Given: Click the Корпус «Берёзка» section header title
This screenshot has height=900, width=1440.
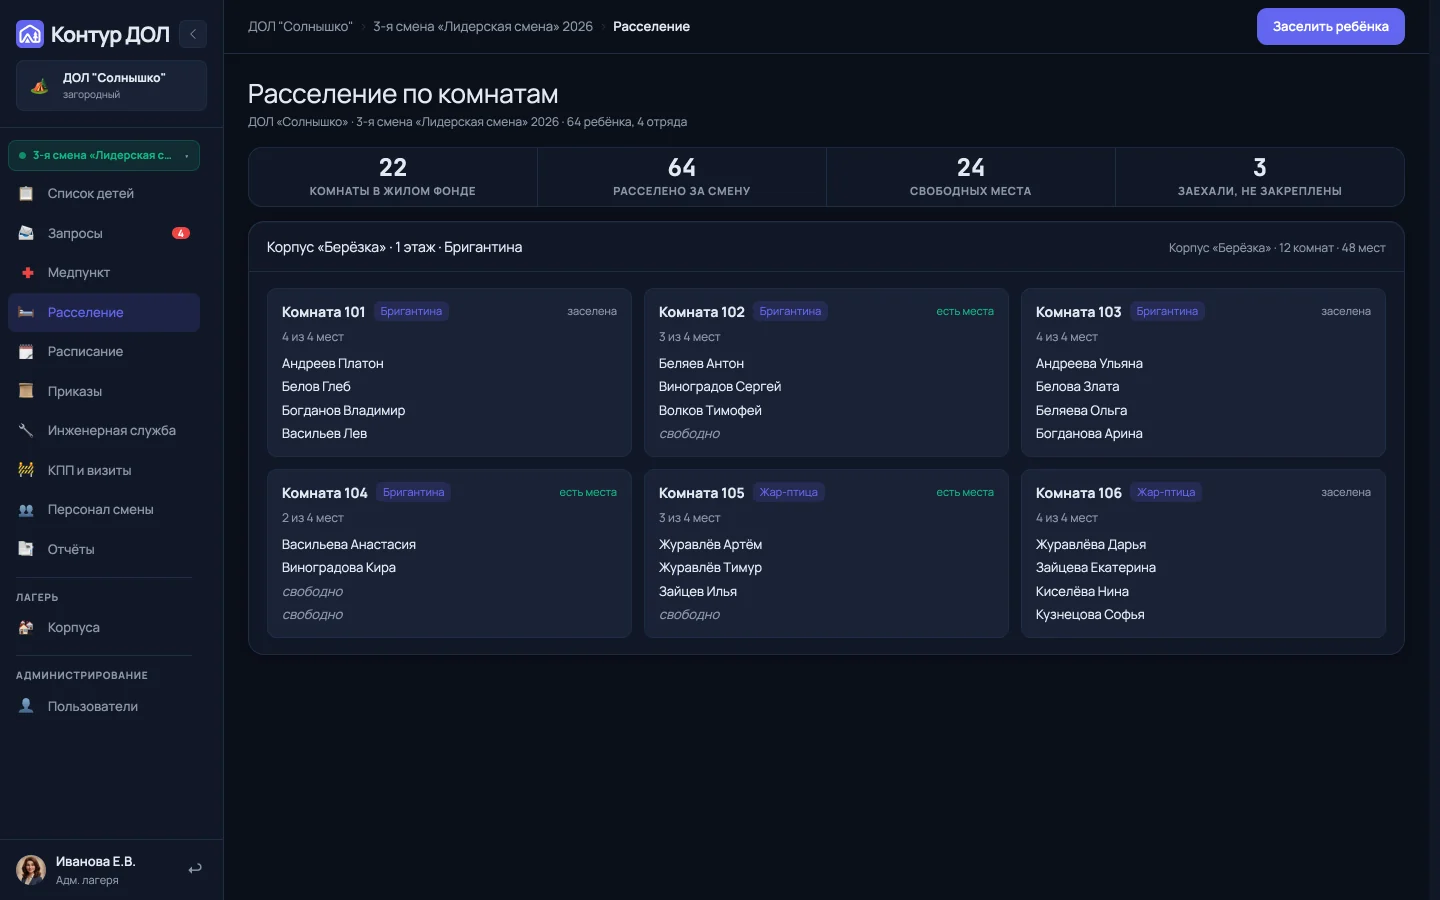Looking at the screenshot, I should coord(394,247).
